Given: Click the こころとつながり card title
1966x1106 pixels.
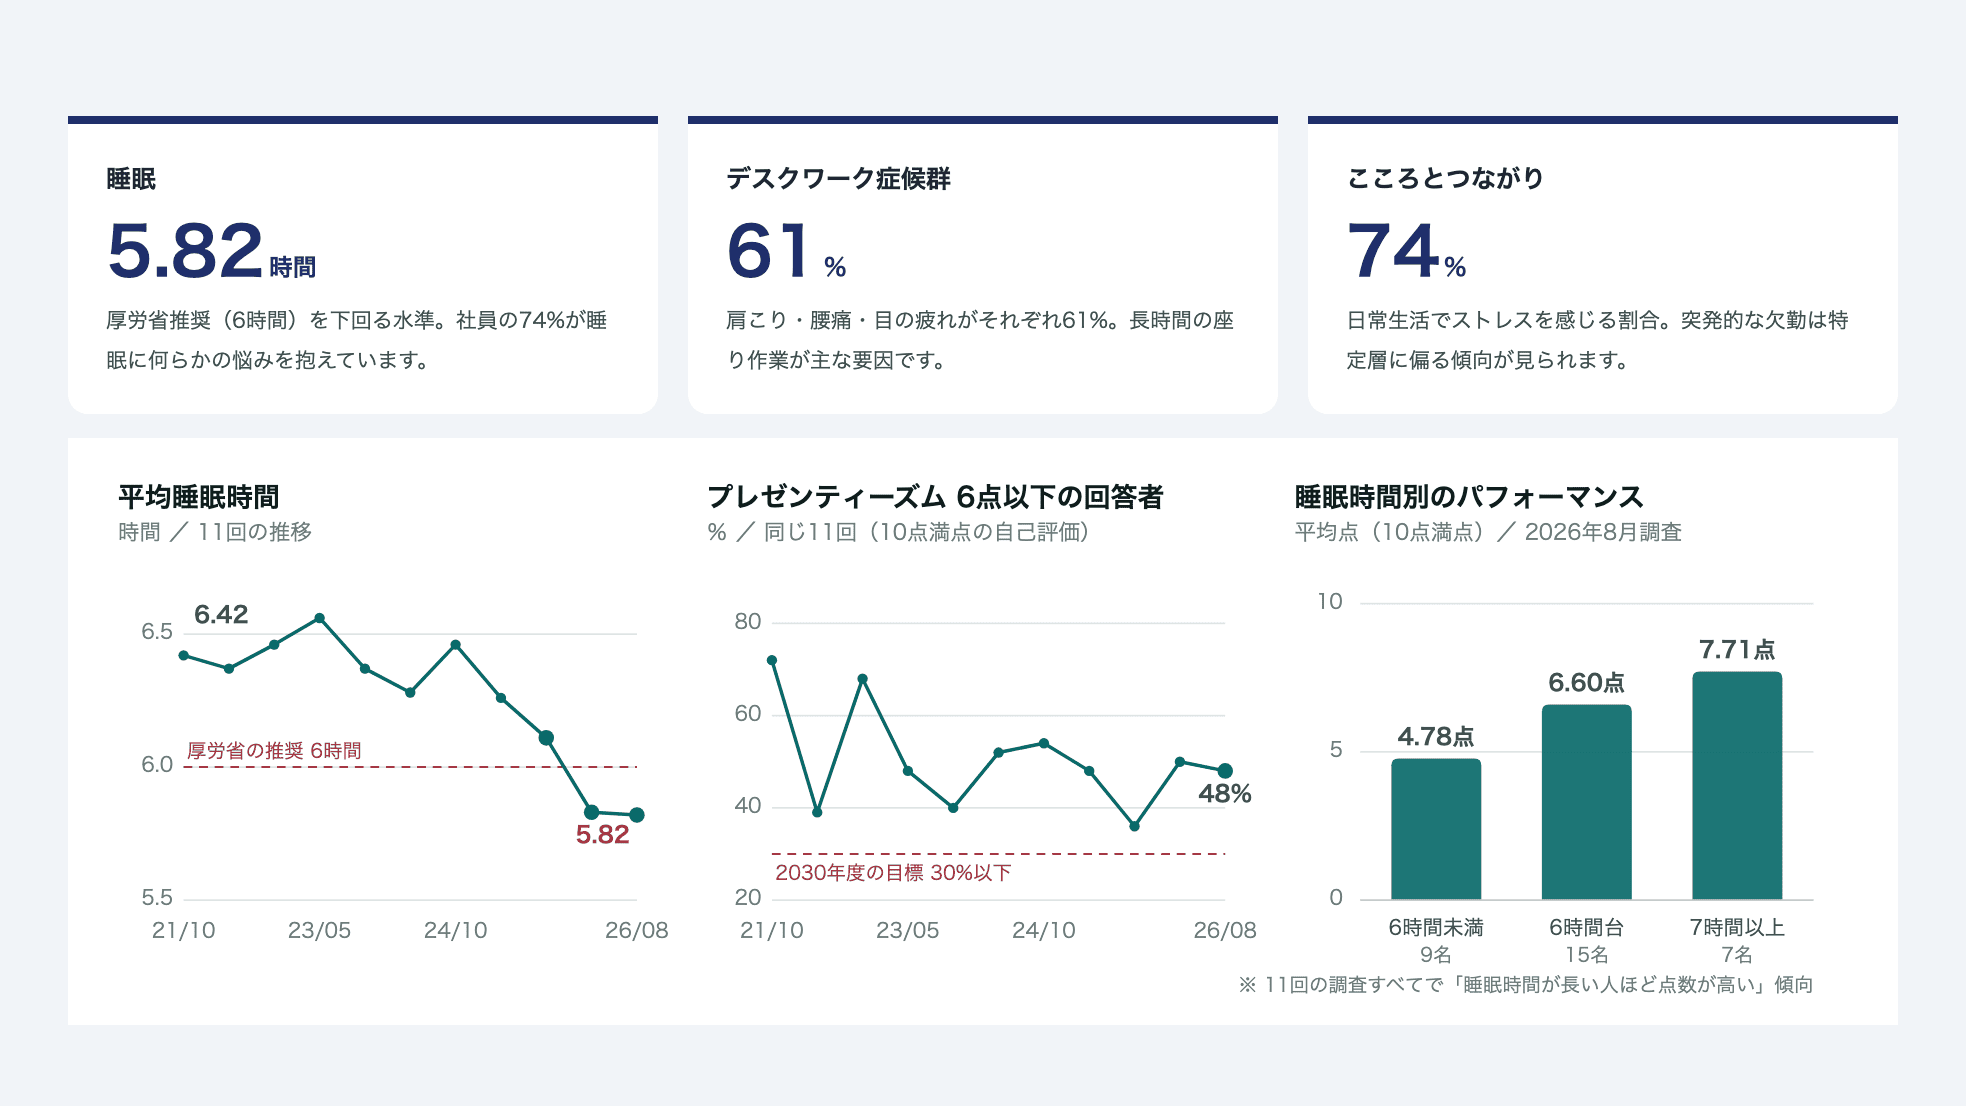Looking at the screenshot, I should click(1445, 179).
